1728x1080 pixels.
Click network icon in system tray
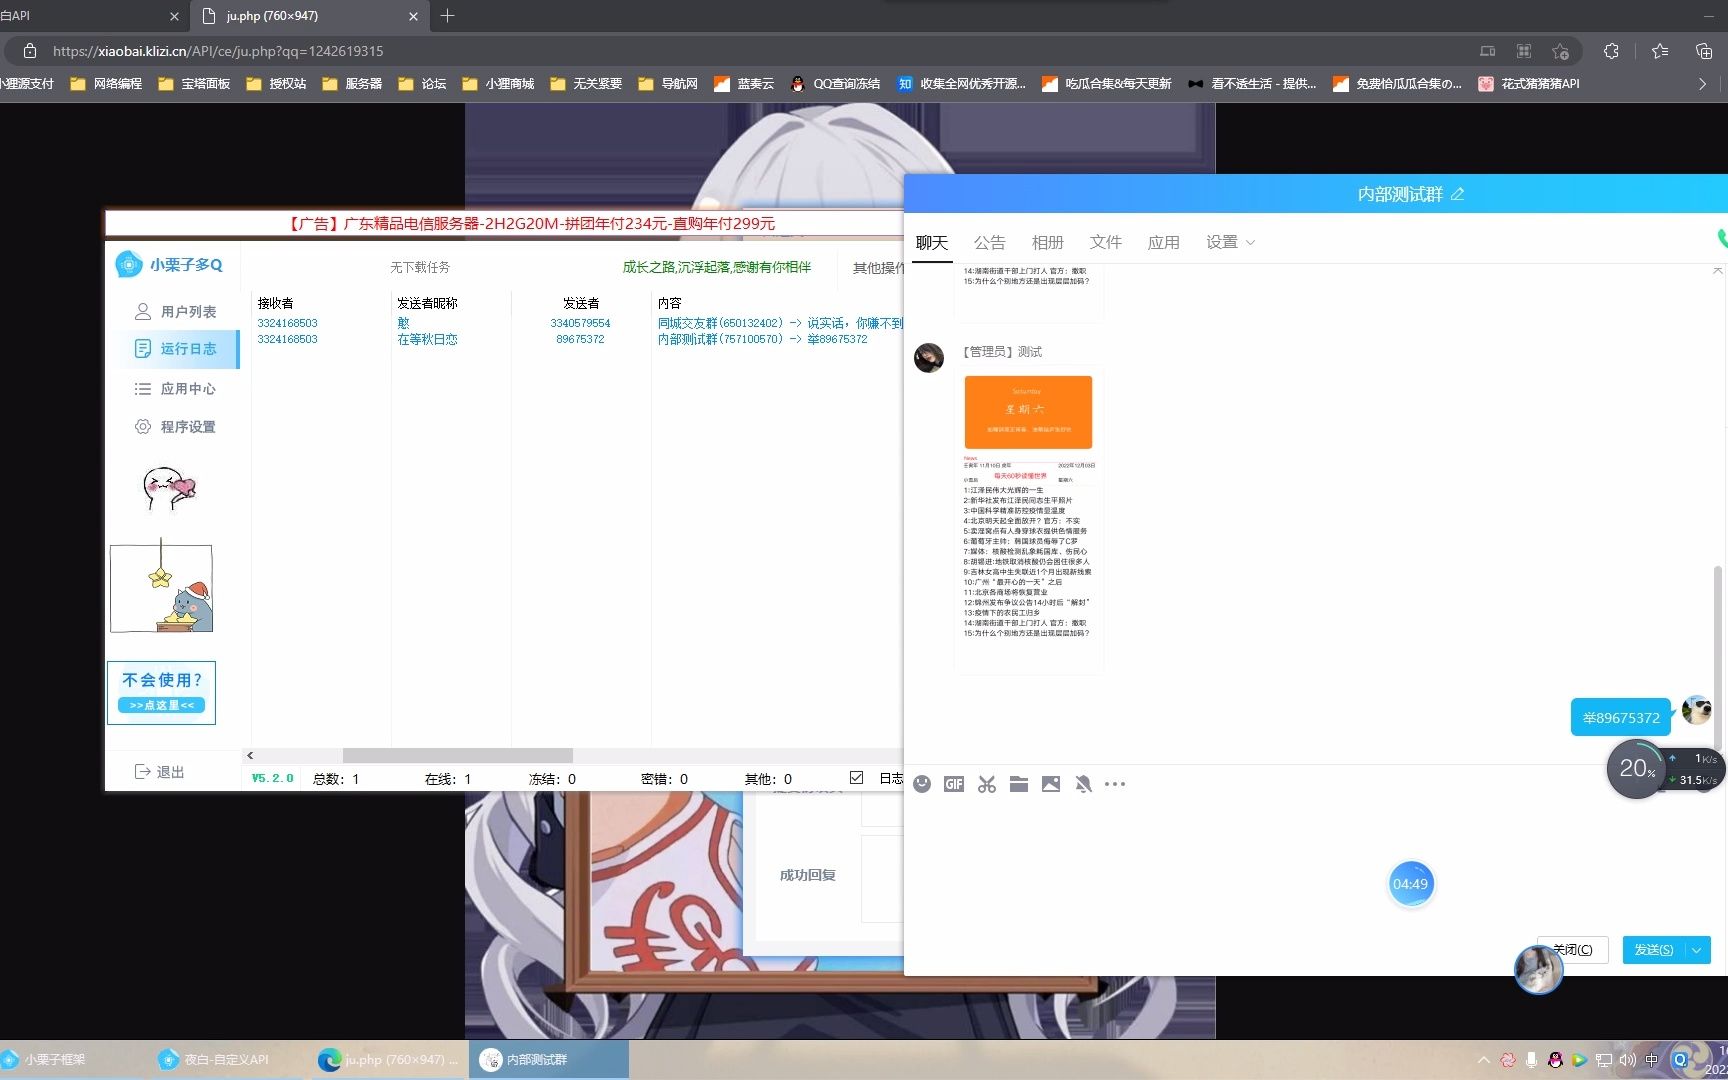point(1603,1060)
